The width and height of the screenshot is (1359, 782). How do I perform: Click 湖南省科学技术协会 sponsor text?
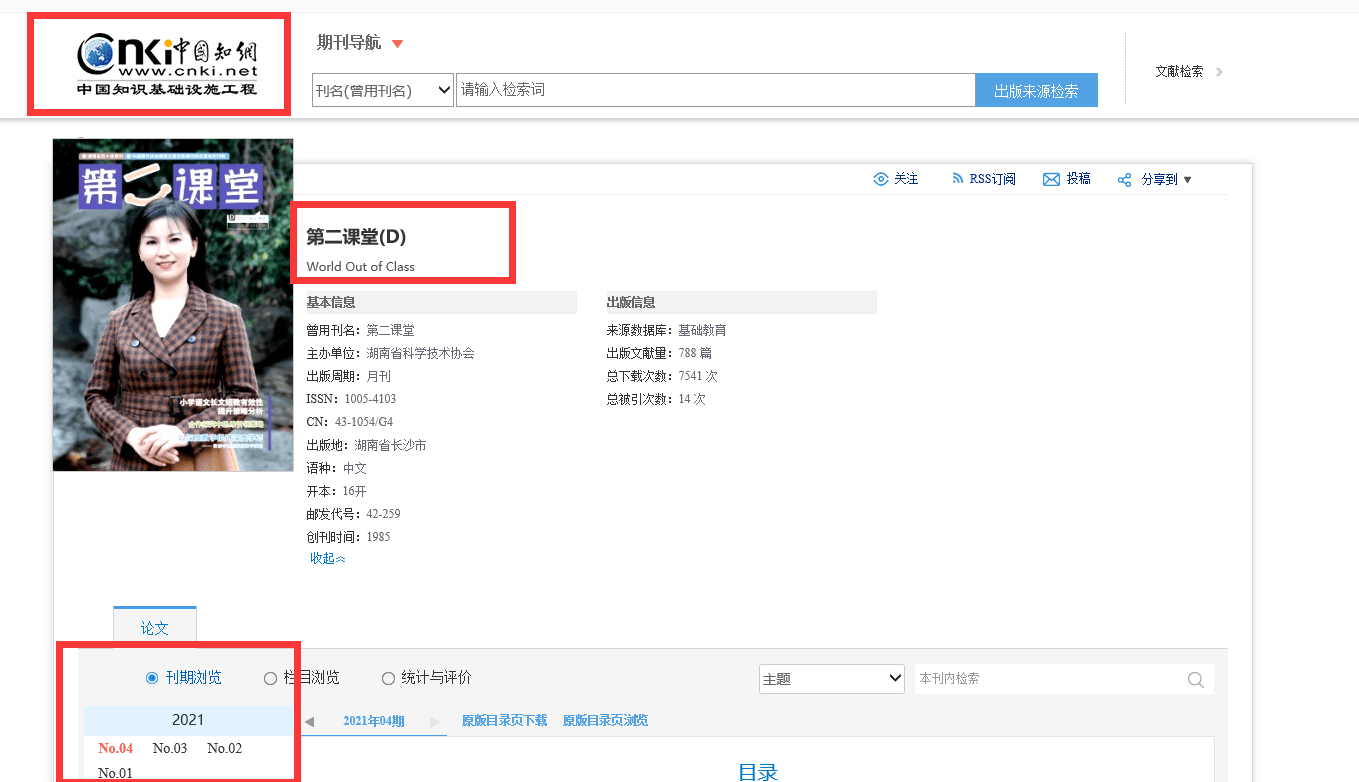(x=420, y=353)
